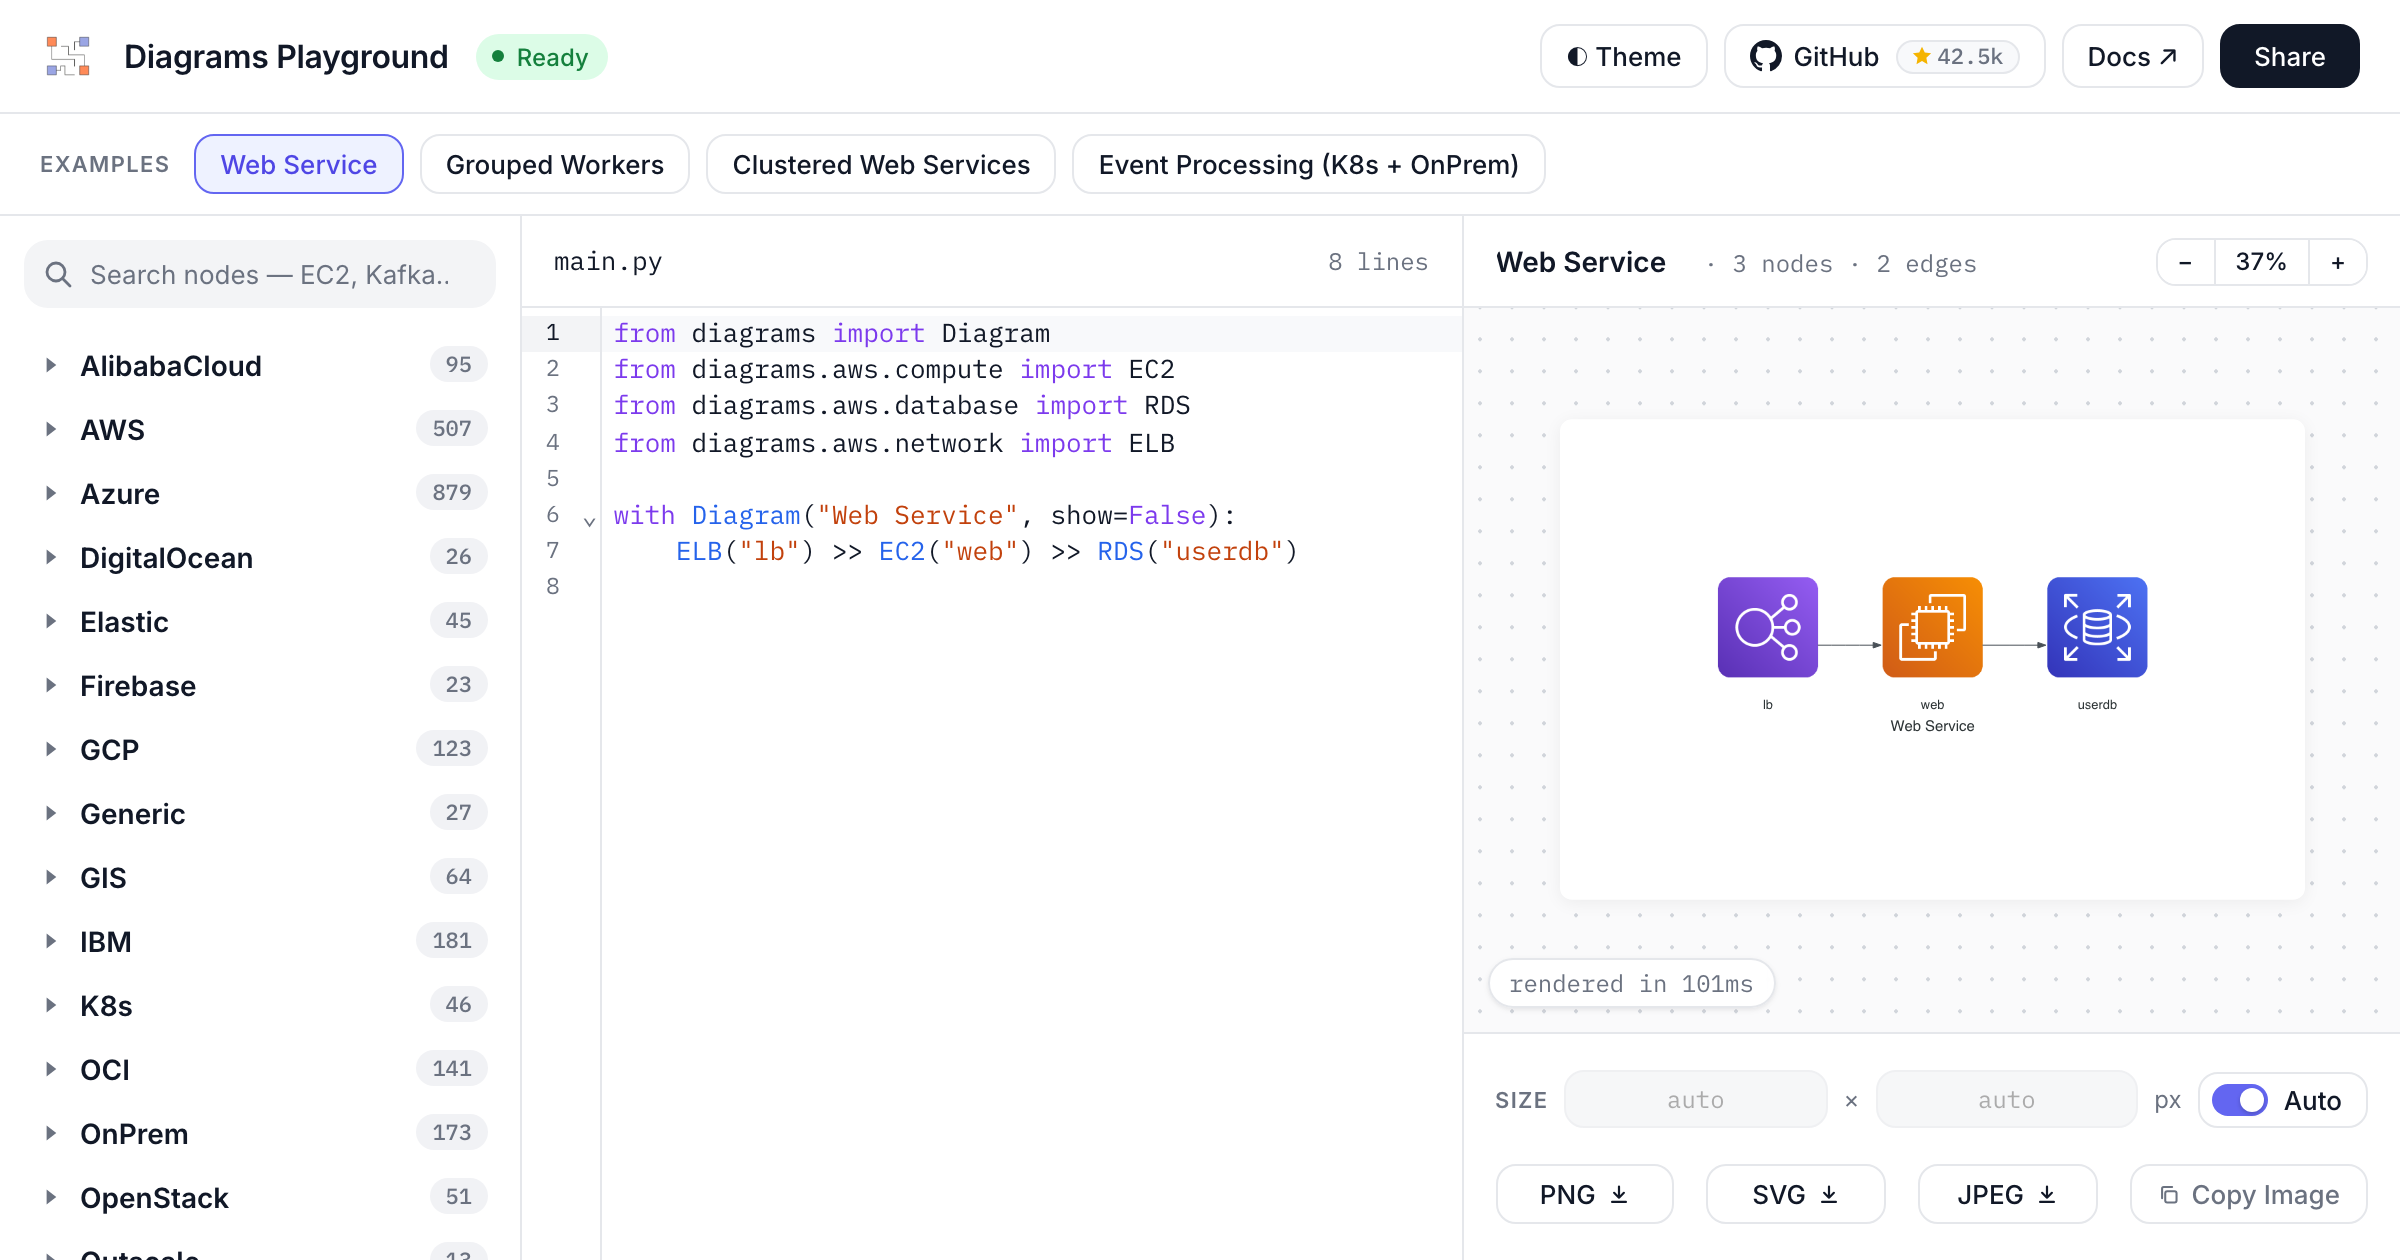Open the Docs external link

(x=2132, y=57)
